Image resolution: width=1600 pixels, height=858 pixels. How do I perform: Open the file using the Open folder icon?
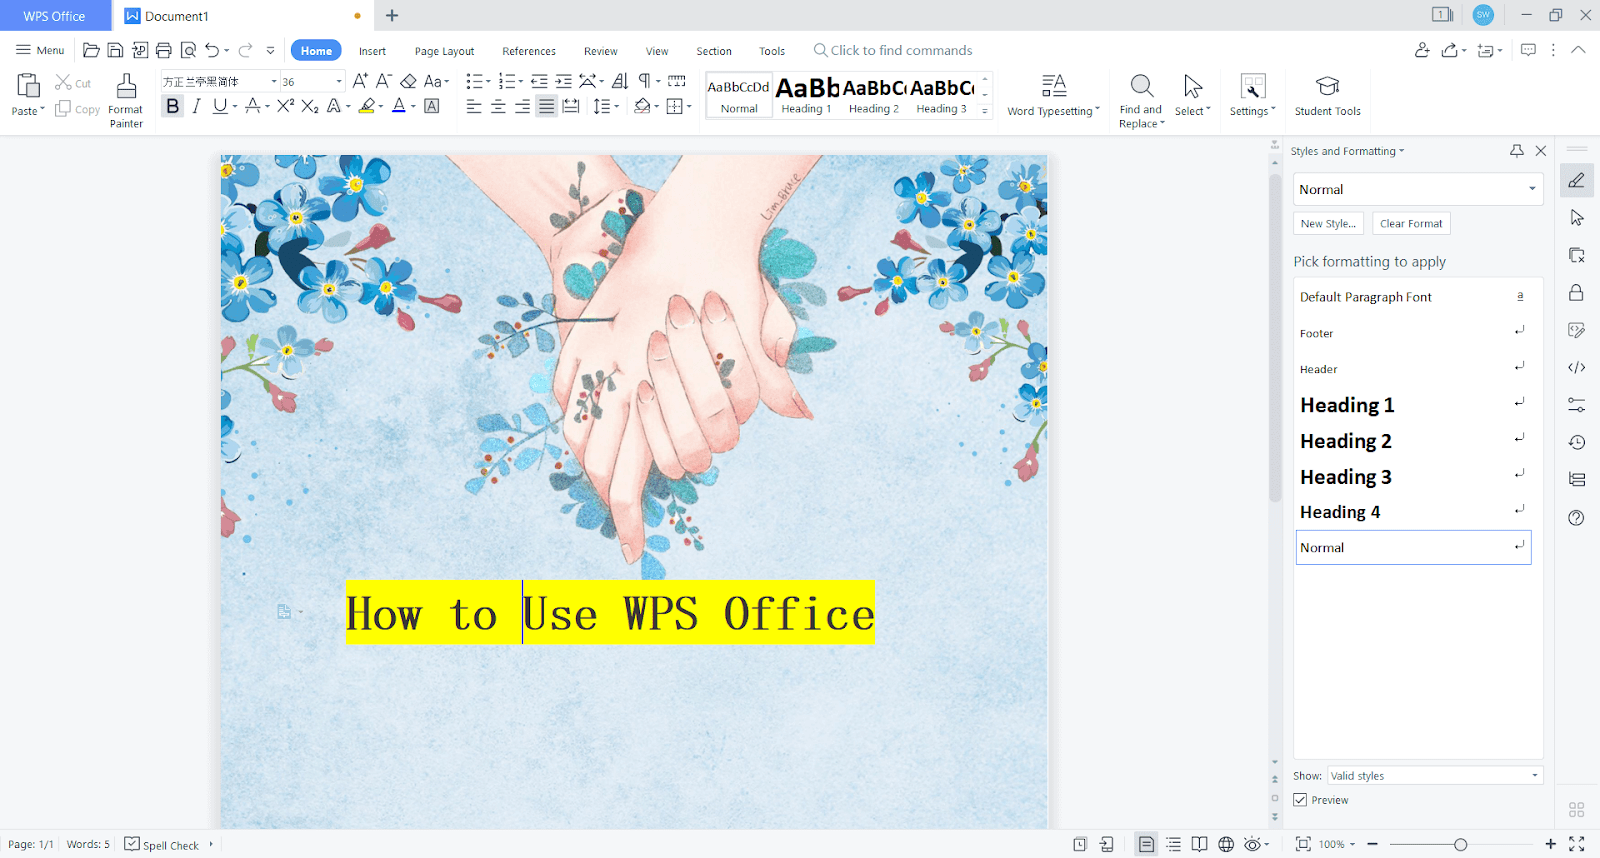point(91,50)
